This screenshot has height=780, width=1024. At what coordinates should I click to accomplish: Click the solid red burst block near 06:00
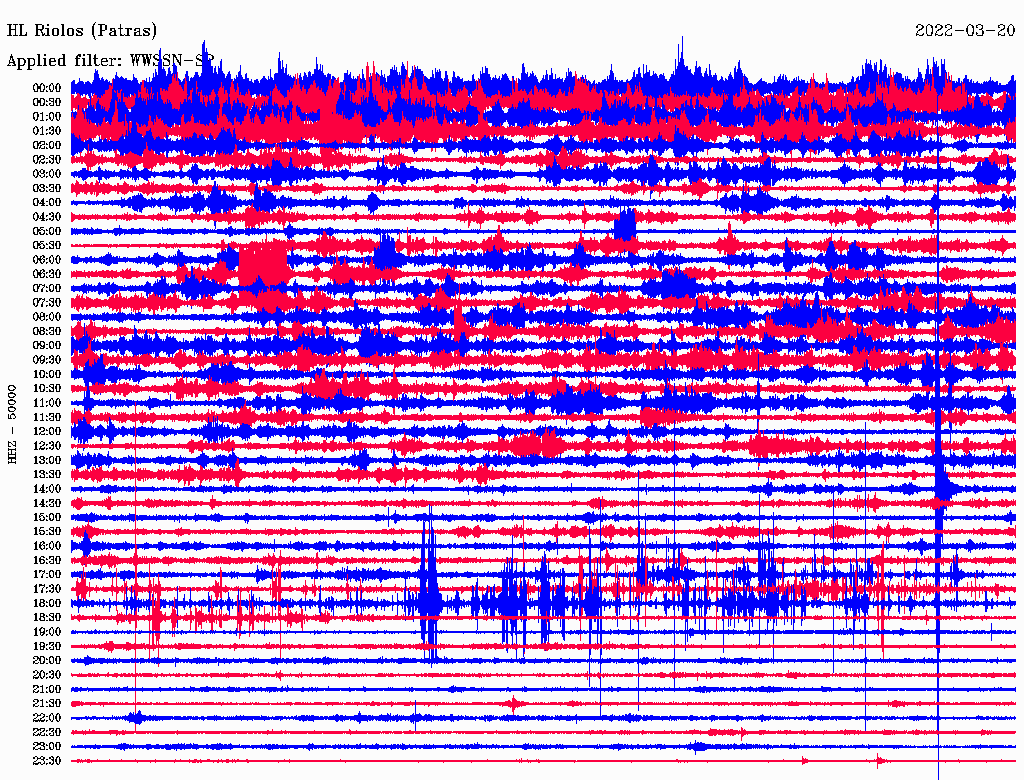pyautogui.click(x=263, y=266)
